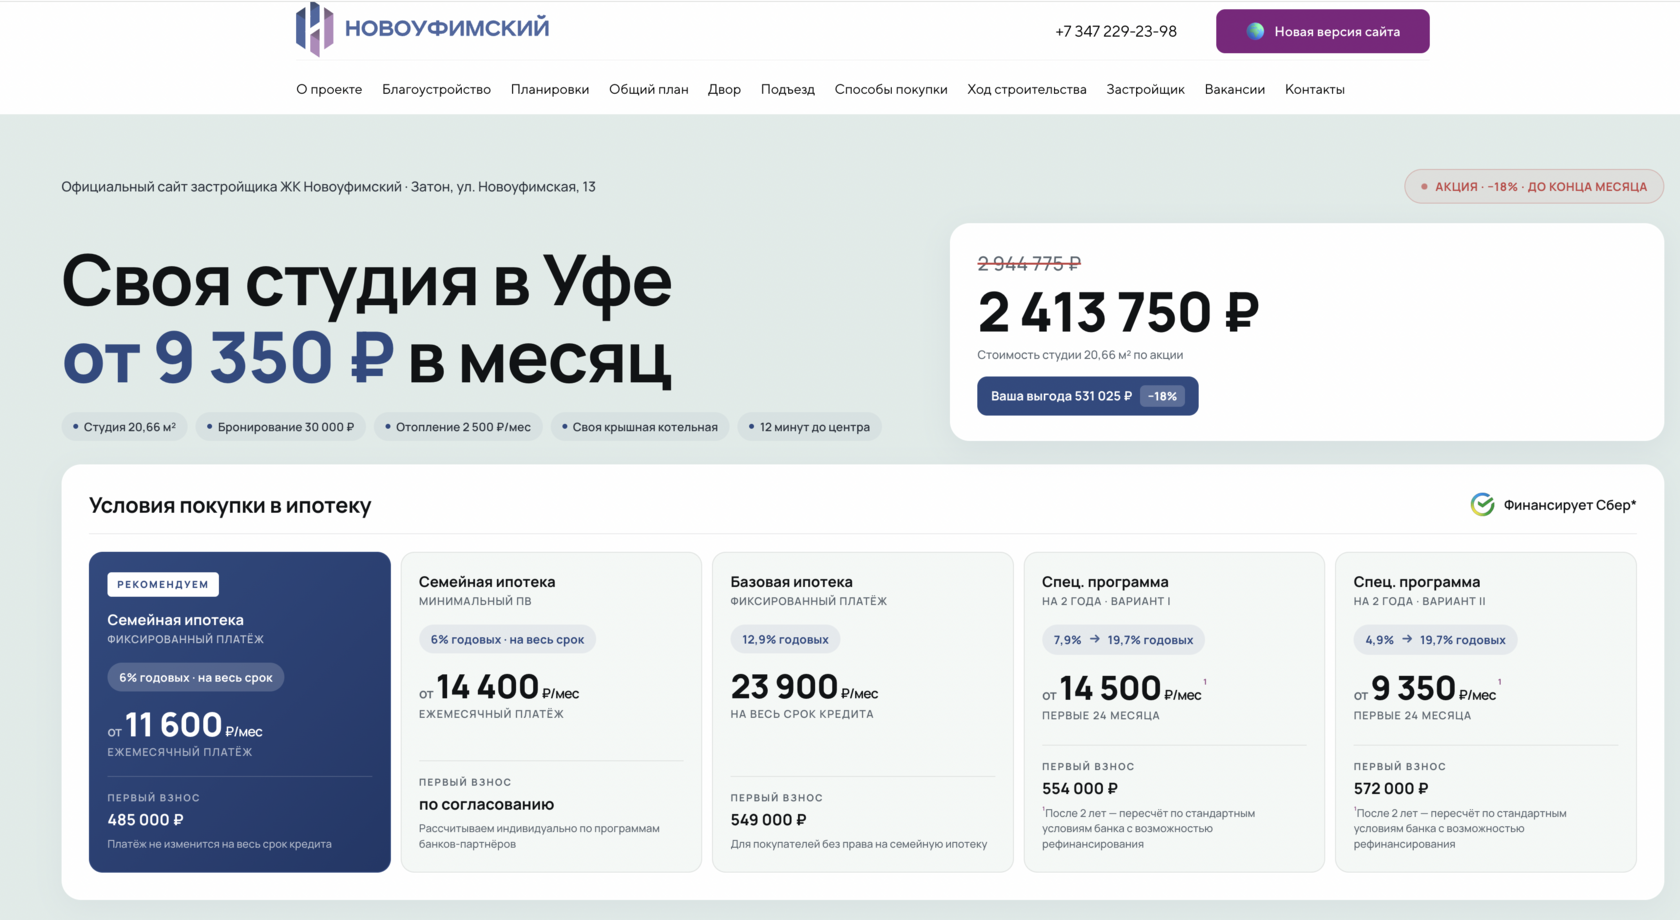The width and height of the screenshot is (1680, 920).
Task: Go to the Вакансии page
Action: [x=1234, y=89]
